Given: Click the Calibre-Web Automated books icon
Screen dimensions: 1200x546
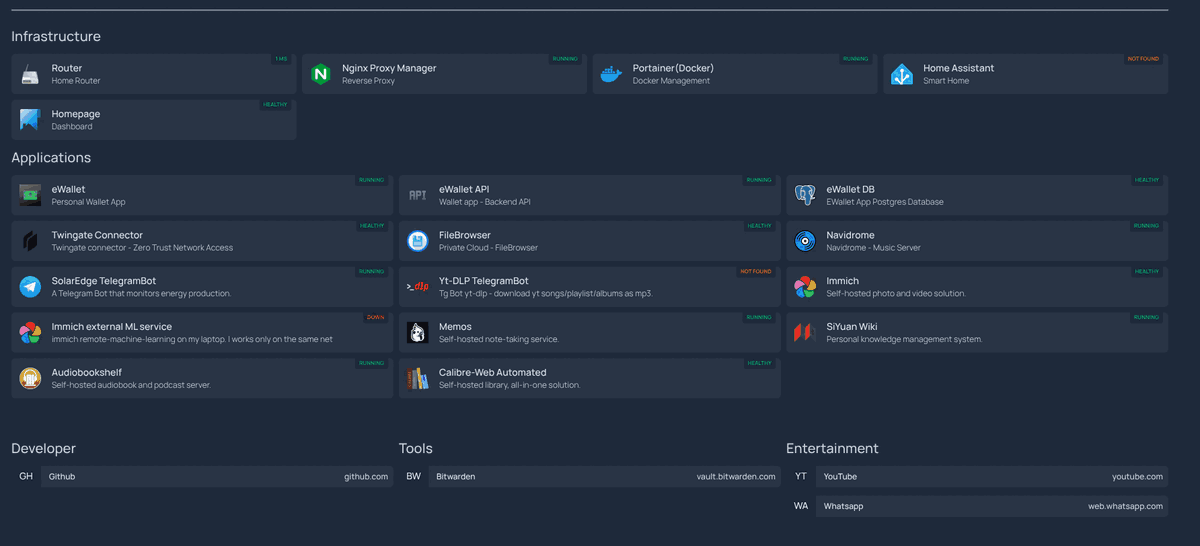Looking at the screenshot, I should click(x=417, y=378).
